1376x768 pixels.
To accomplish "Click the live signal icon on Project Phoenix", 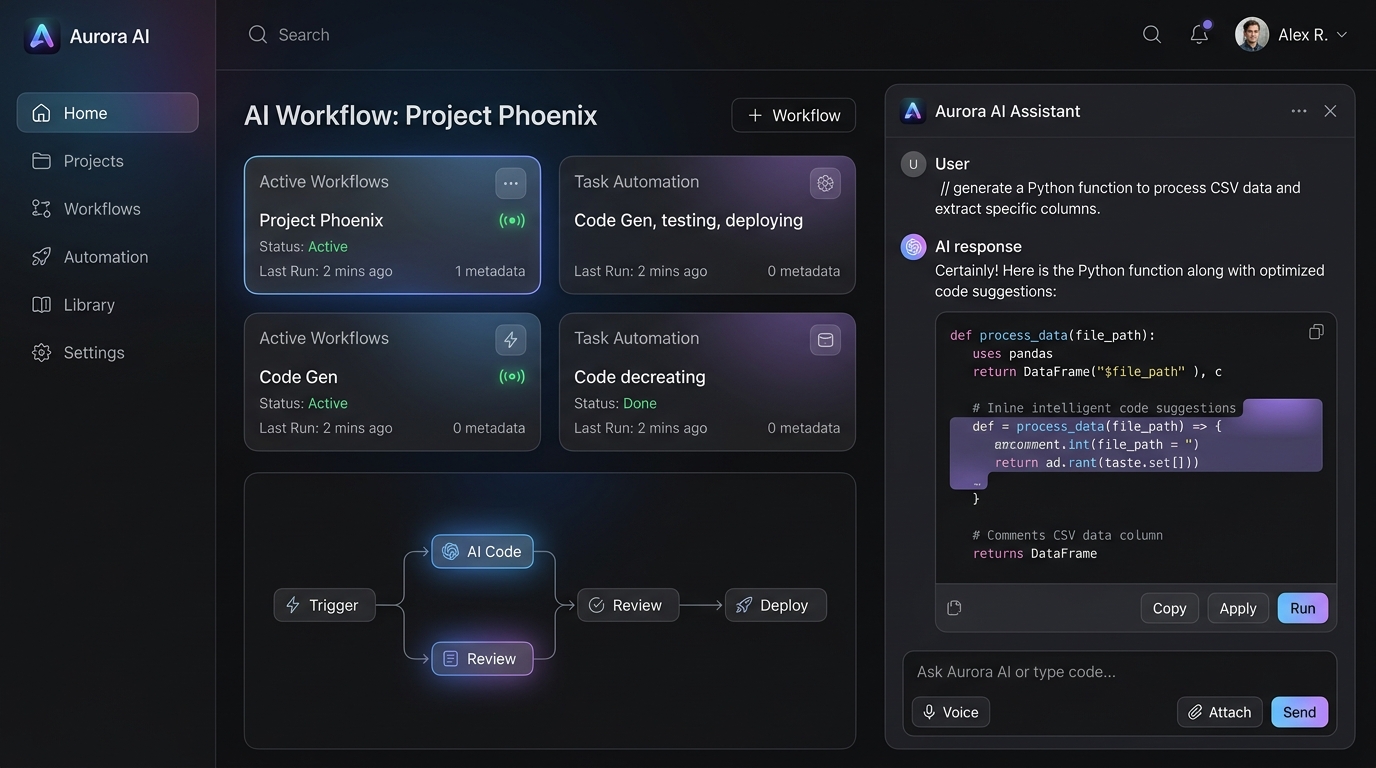I will click(512, 220).
